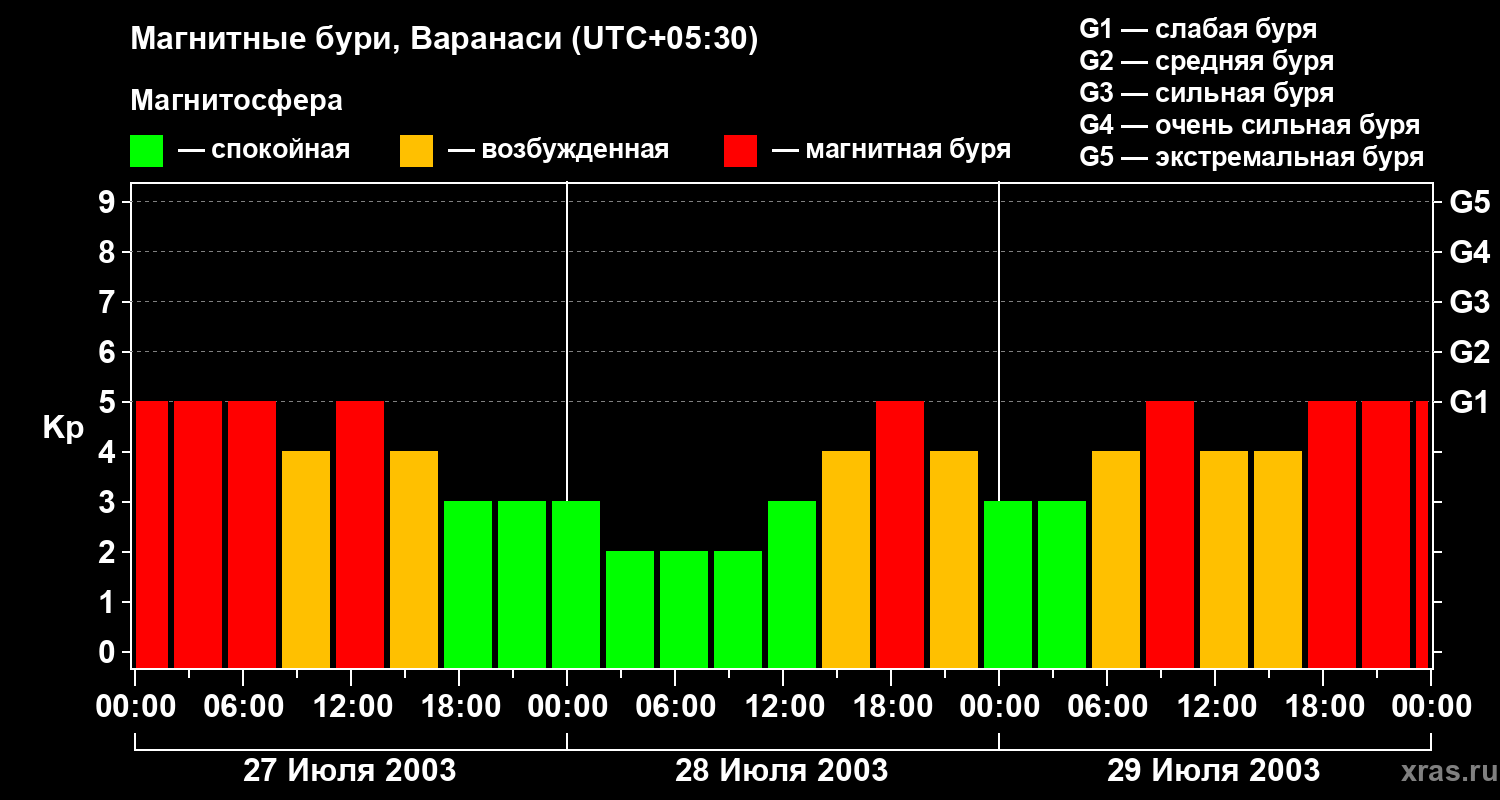The height and width of the screenshot is (800, 1500).
Task: Click the '12:00' tick label for 29 July
Action: point(1215,707)
